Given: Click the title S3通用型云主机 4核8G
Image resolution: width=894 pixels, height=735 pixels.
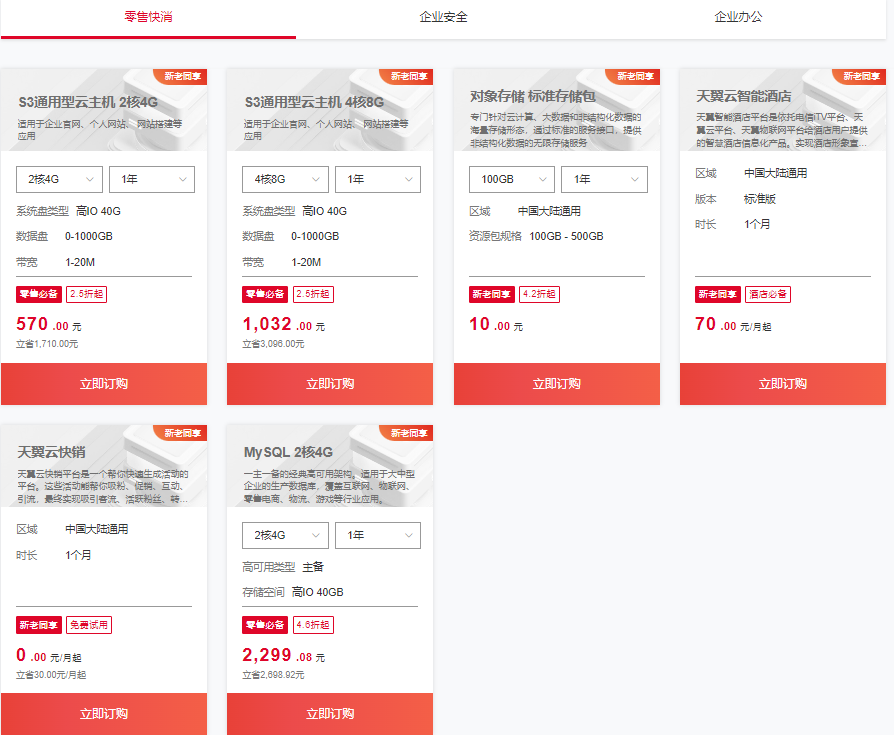Looking at the screenshot, I should click(315, 103).
